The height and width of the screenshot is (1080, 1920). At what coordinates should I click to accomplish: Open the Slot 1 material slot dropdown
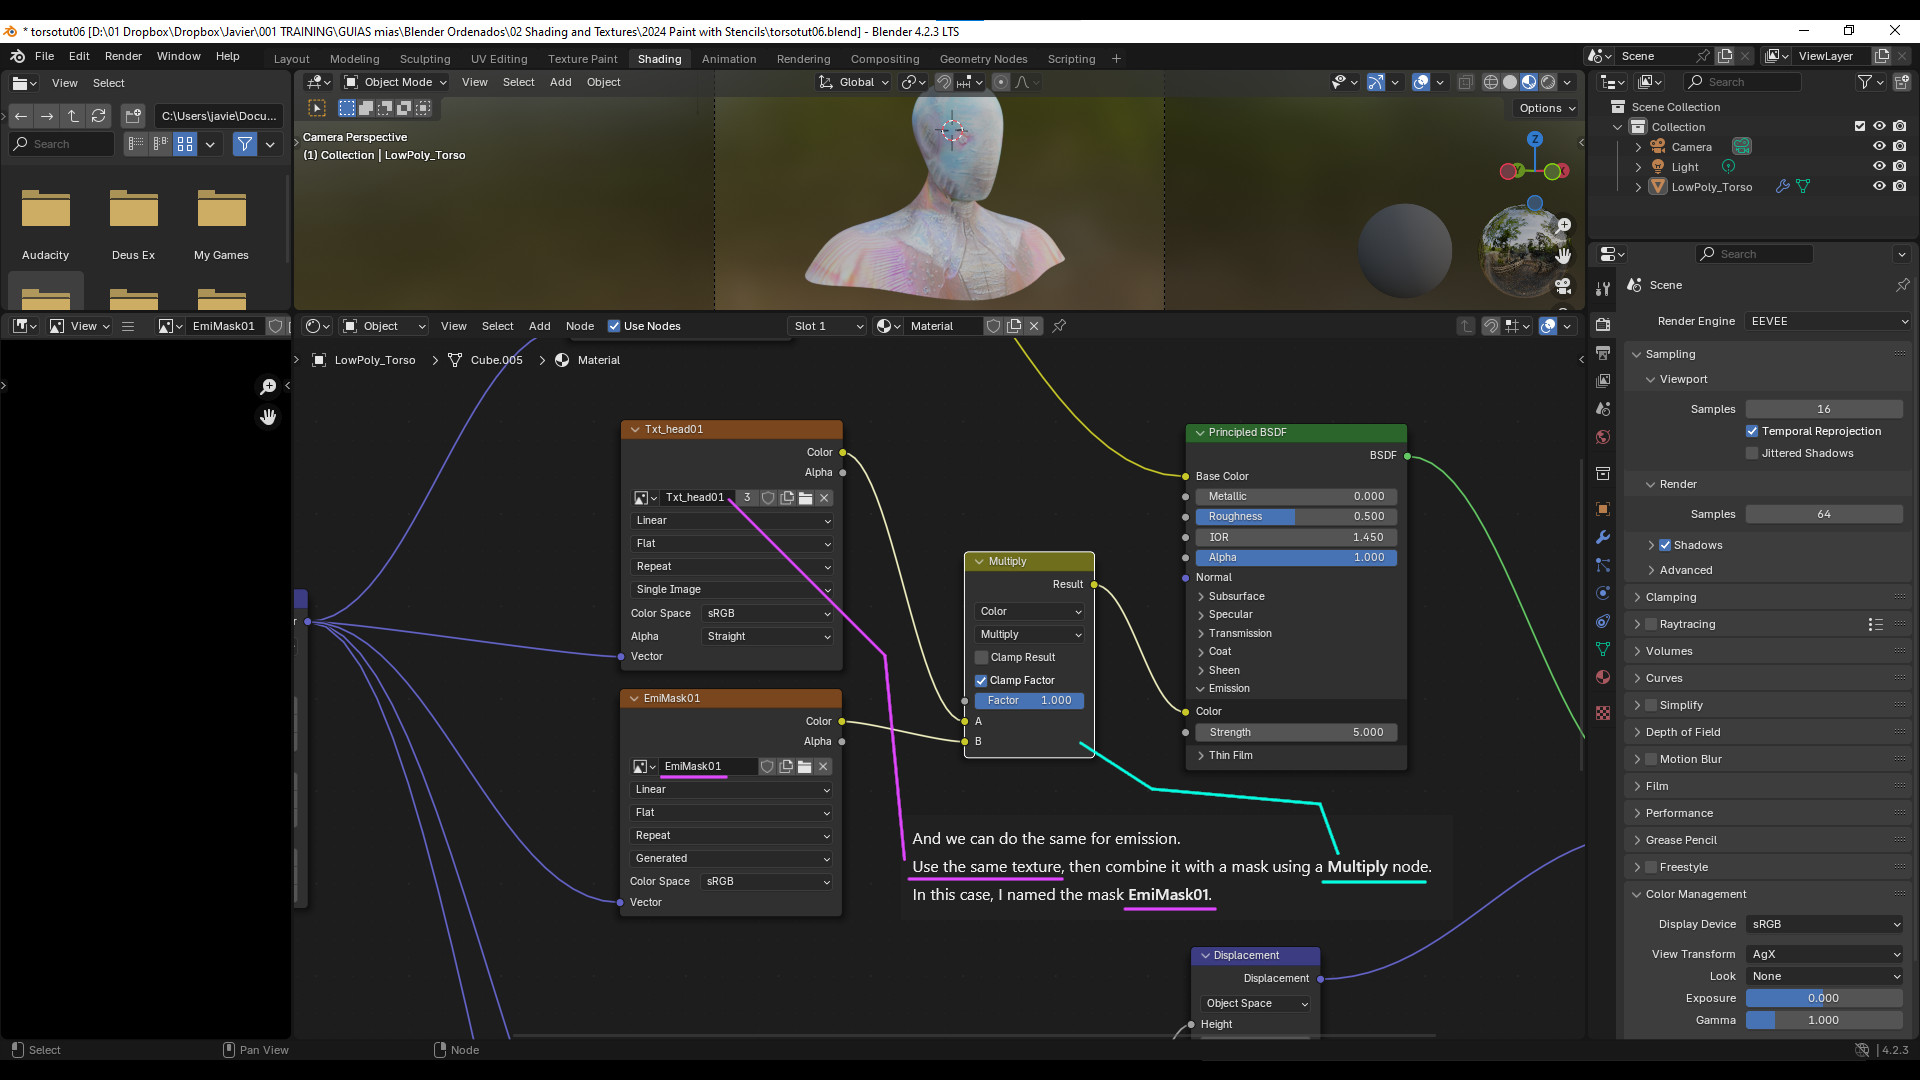pos(827,326)
